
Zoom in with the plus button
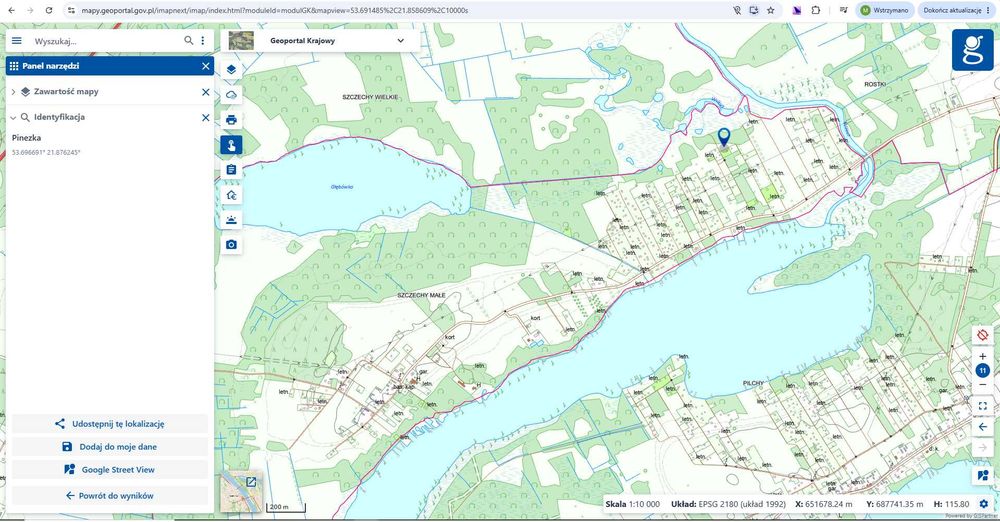tap(983, 356)
